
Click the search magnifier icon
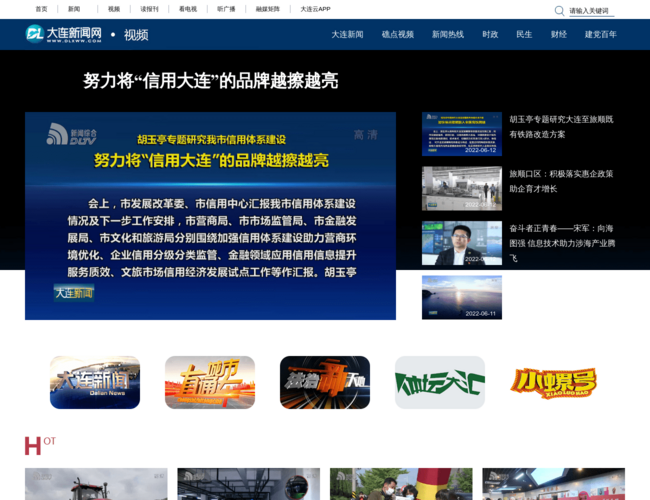coord(559,11)
